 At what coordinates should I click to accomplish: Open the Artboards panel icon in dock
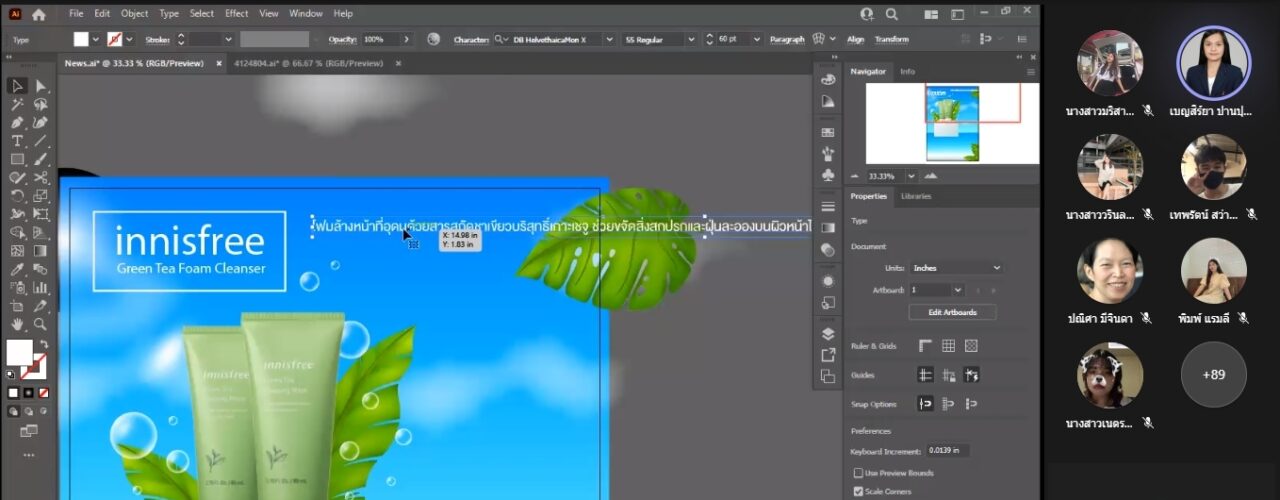tap(828, 376)
